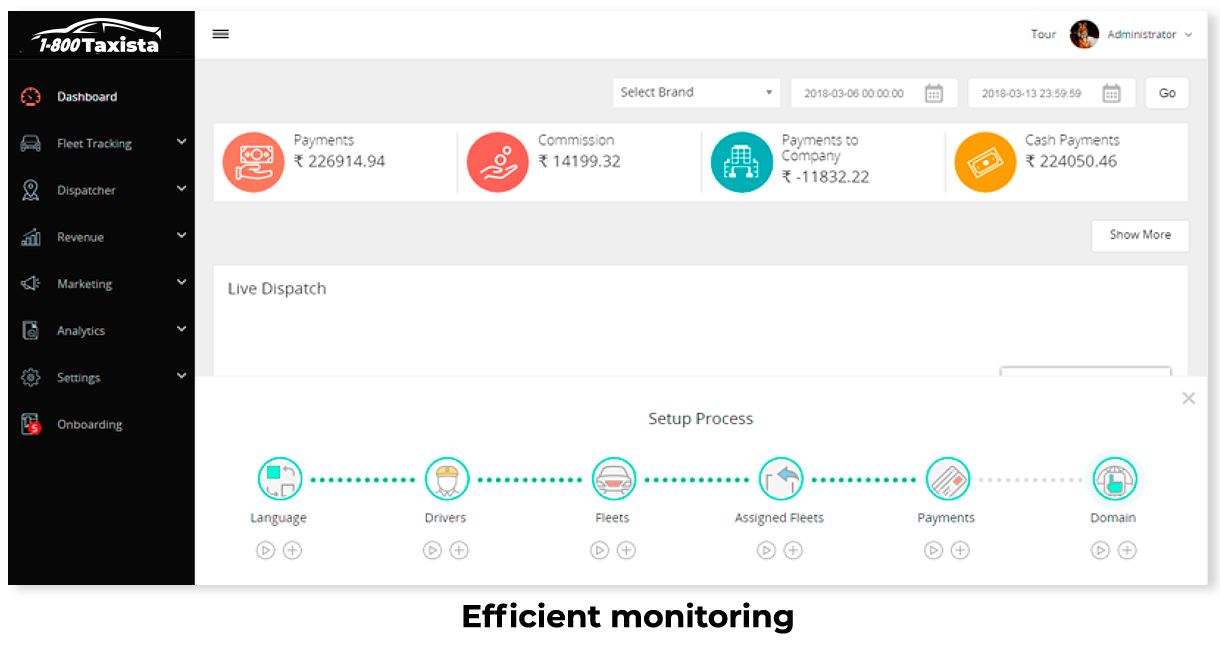Close the Setup Process panel

pos(1188,398)
